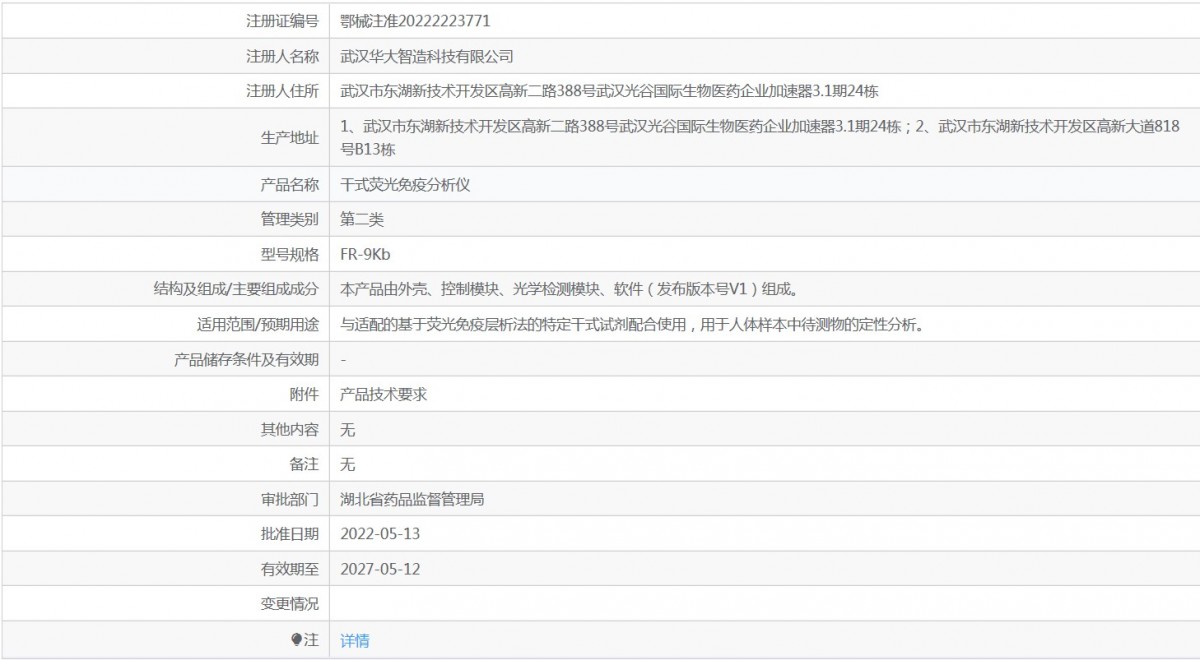This screenshot has height=660, width=1200.
Task: Click the 附件 label
Action: (304, 395)
